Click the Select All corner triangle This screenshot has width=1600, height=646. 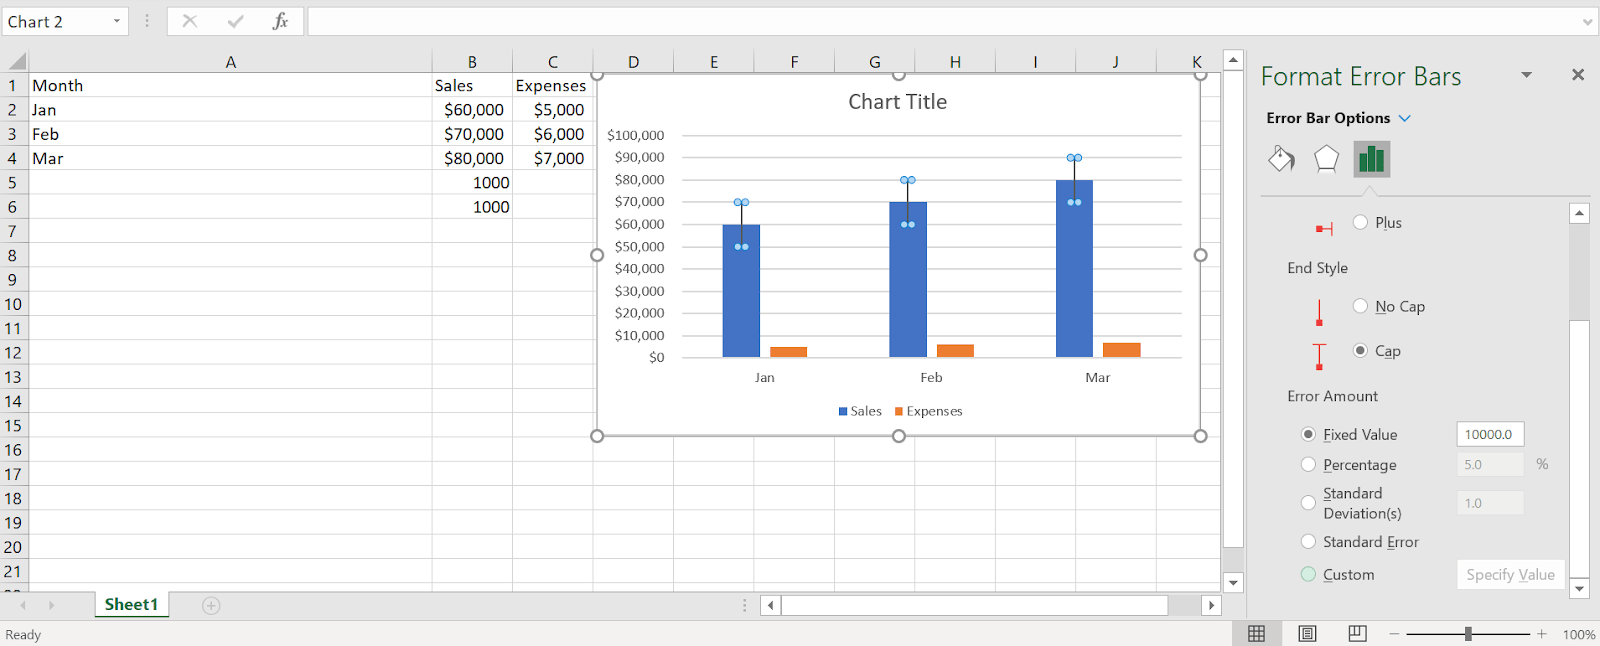point(17,61)
